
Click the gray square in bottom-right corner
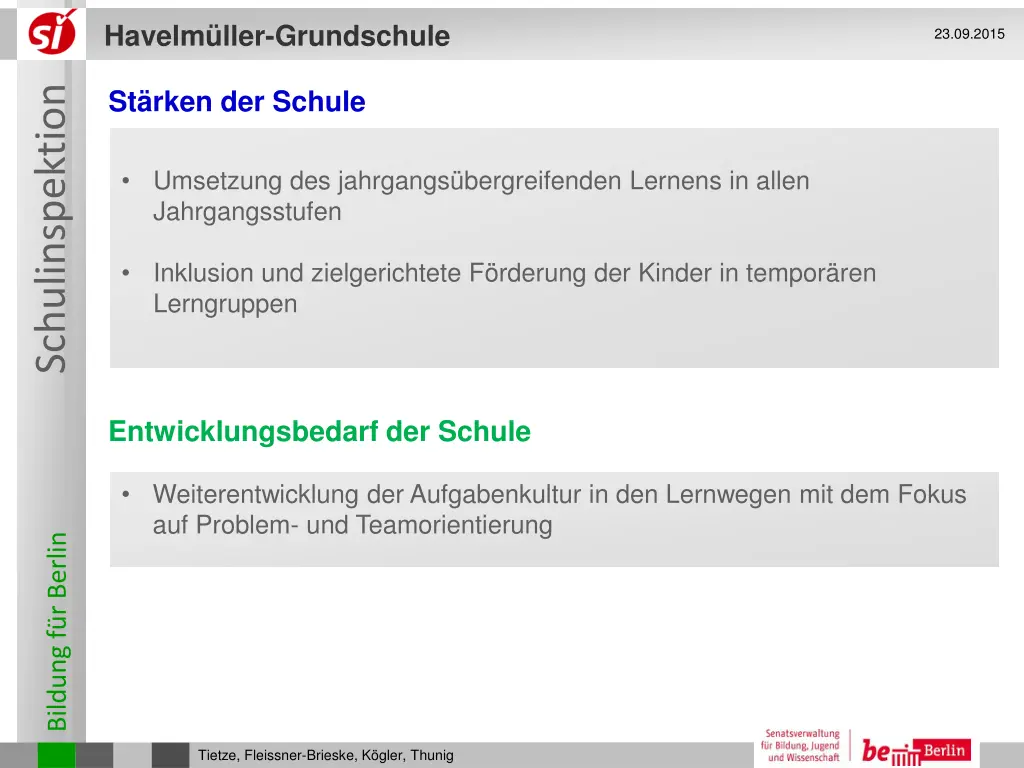pyautogui.click(x=1000, y=754)
